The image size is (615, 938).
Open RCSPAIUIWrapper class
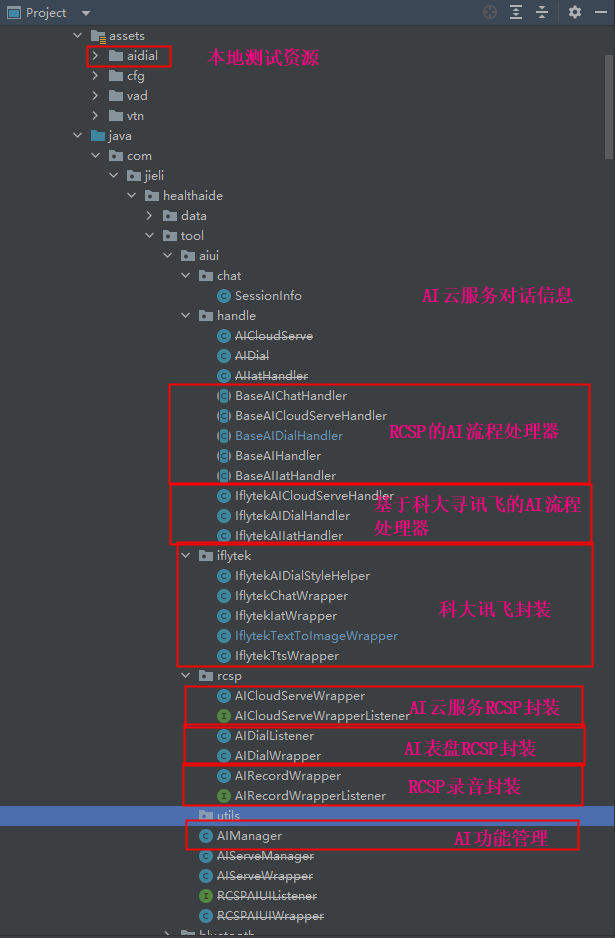coord(270,916)
